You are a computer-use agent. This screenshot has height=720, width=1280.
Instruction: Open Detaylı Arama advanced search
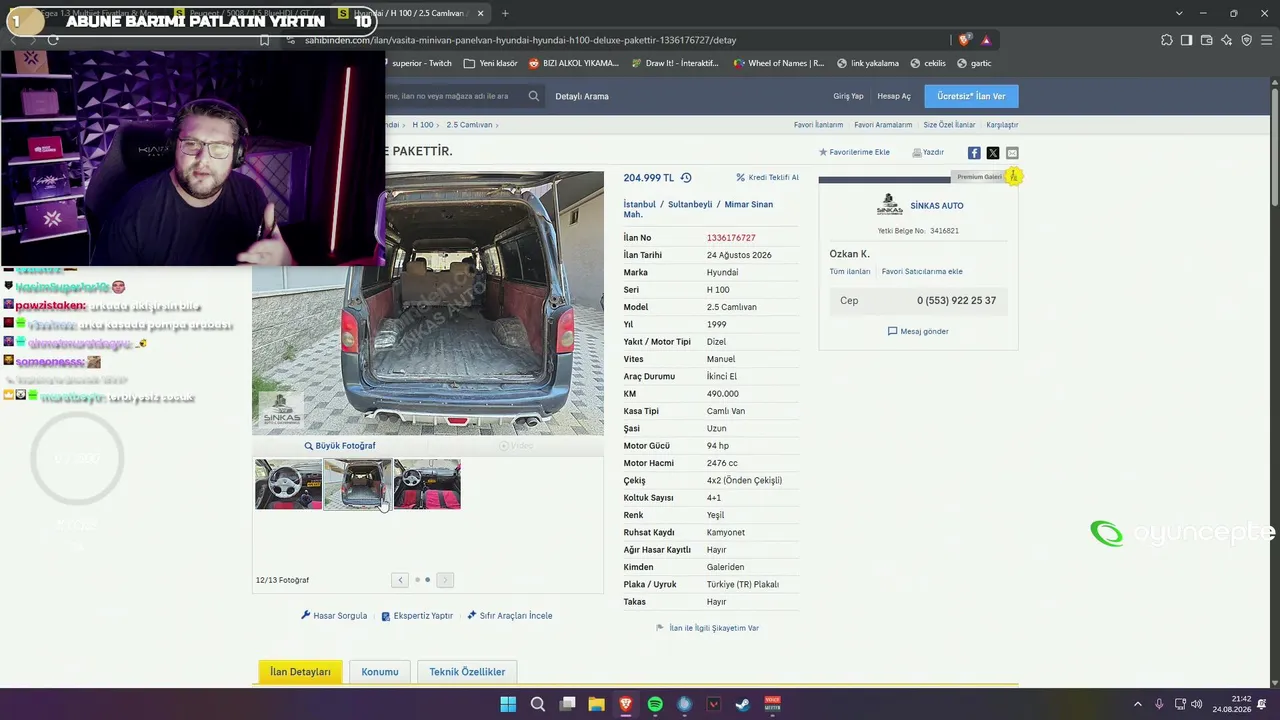tap(582, 96)
